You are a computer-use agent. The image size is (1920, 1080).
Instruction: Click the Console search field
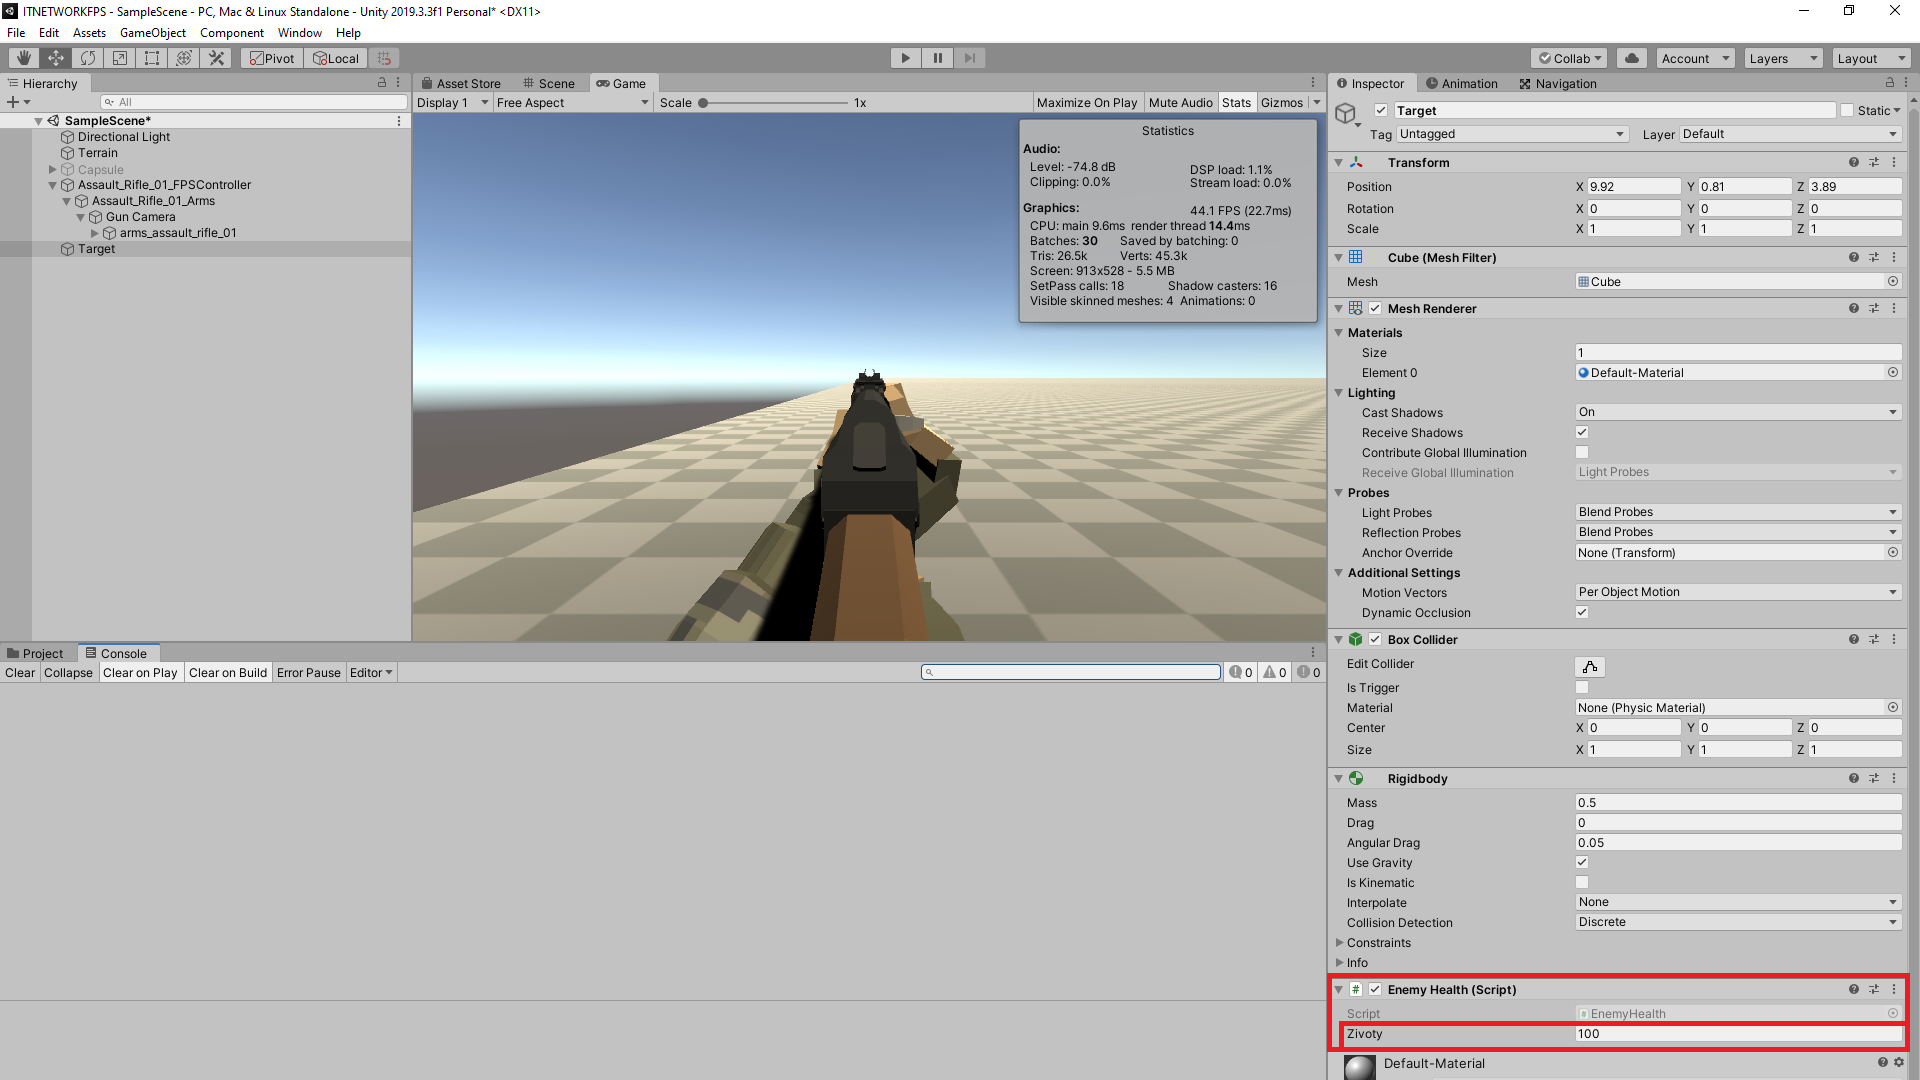pos(1070,672)
